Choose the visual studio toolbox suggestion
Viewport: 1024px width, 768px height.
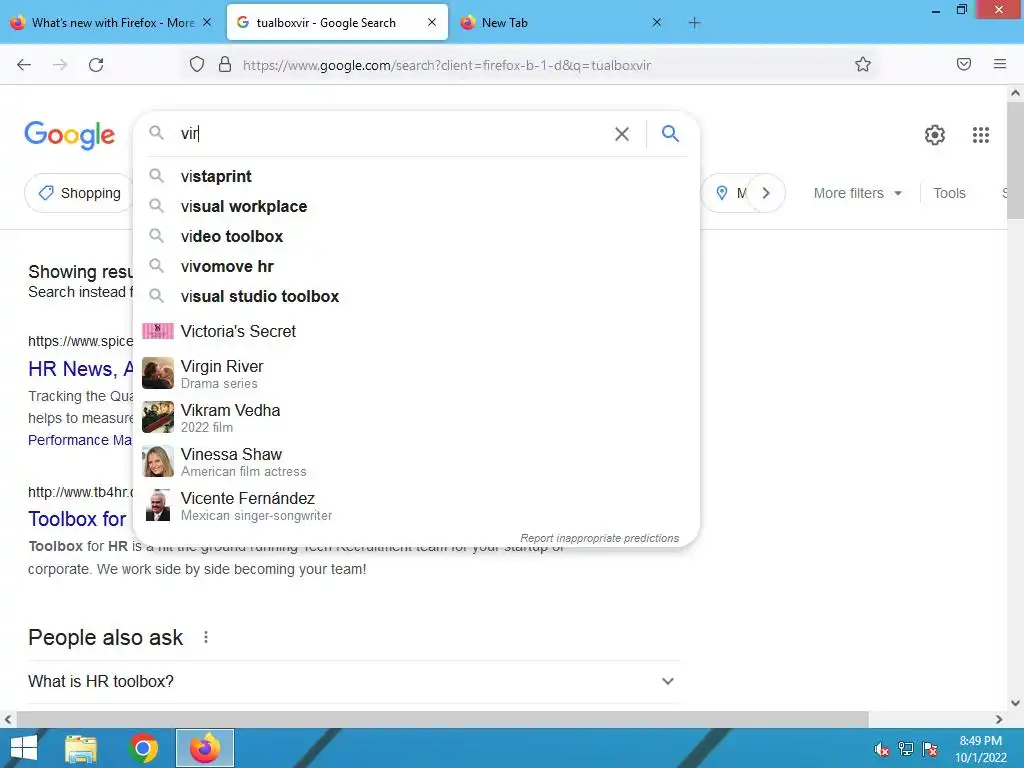(416, 296)
